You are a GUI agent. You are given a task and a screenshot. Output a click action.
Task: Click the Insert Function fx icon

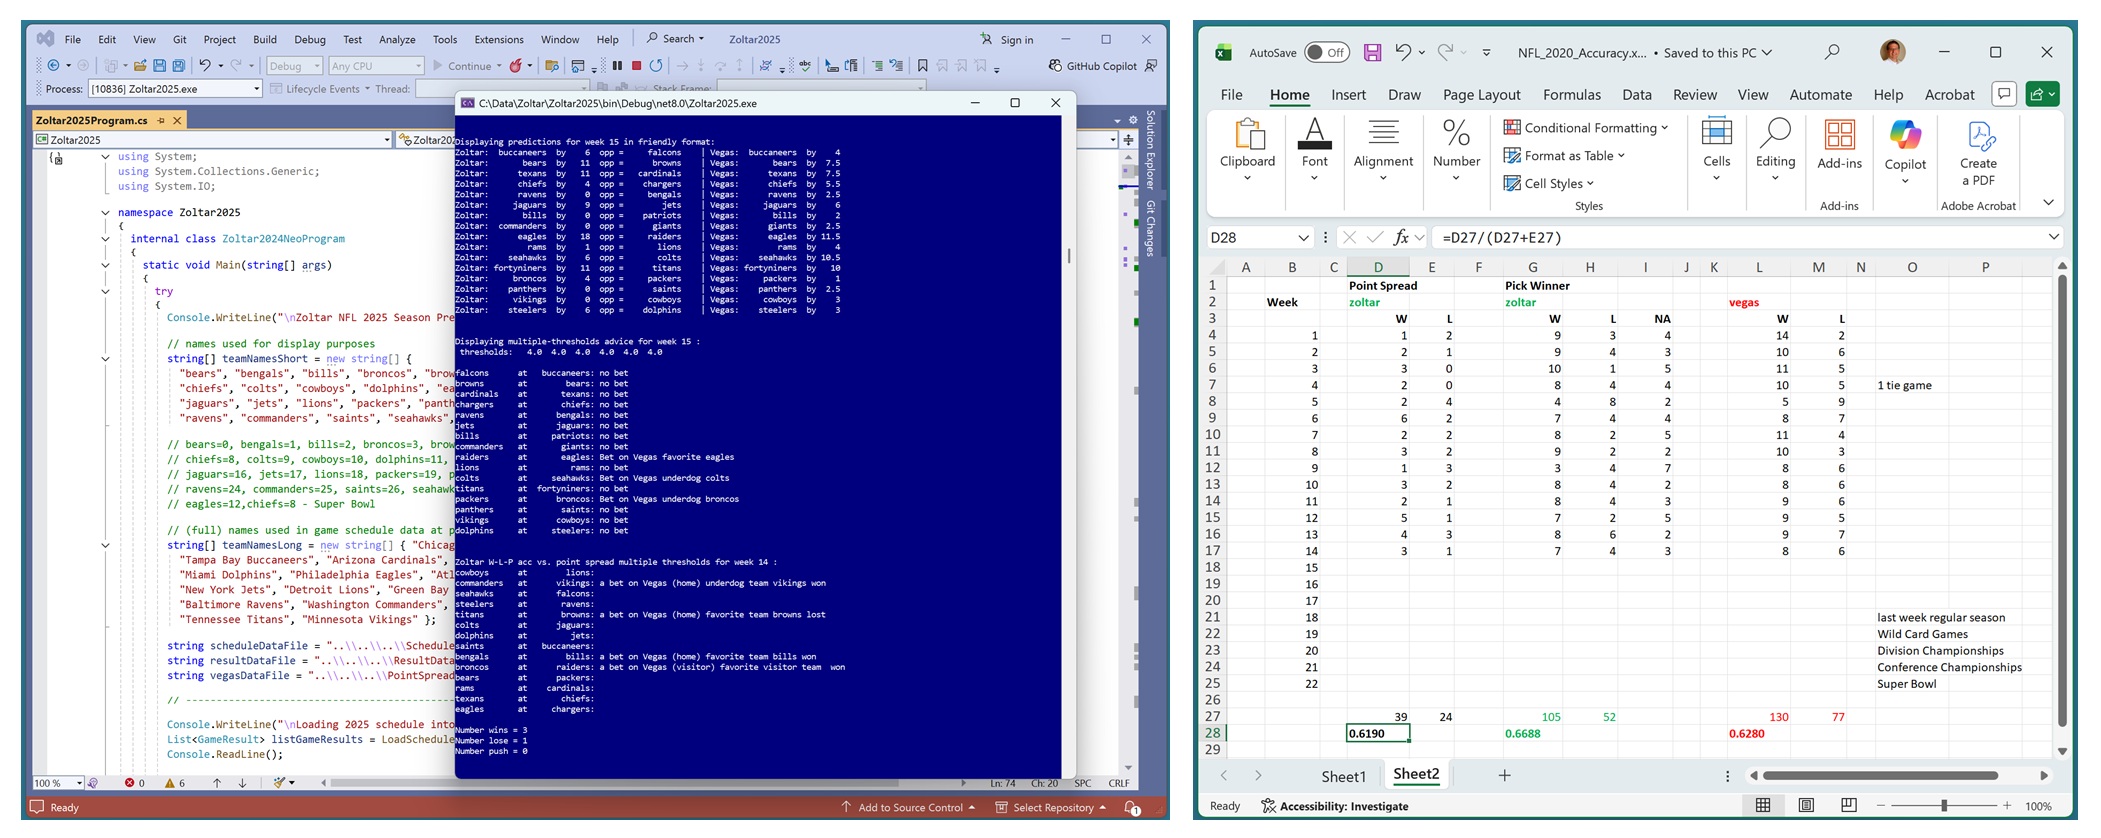point(1401,237)
